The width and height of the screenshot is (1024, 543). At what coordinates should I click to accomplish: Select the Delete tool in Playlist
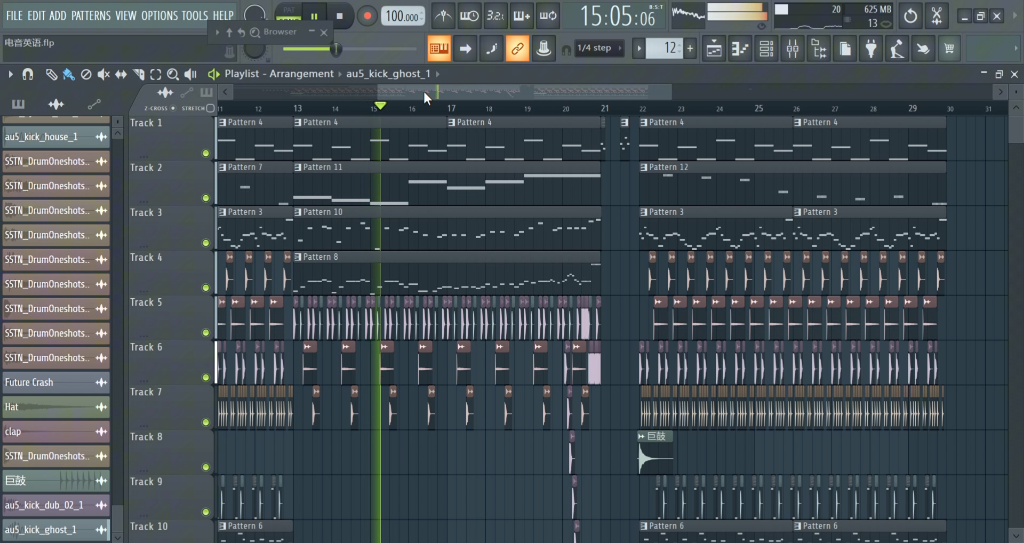click(x=86, y=74)
